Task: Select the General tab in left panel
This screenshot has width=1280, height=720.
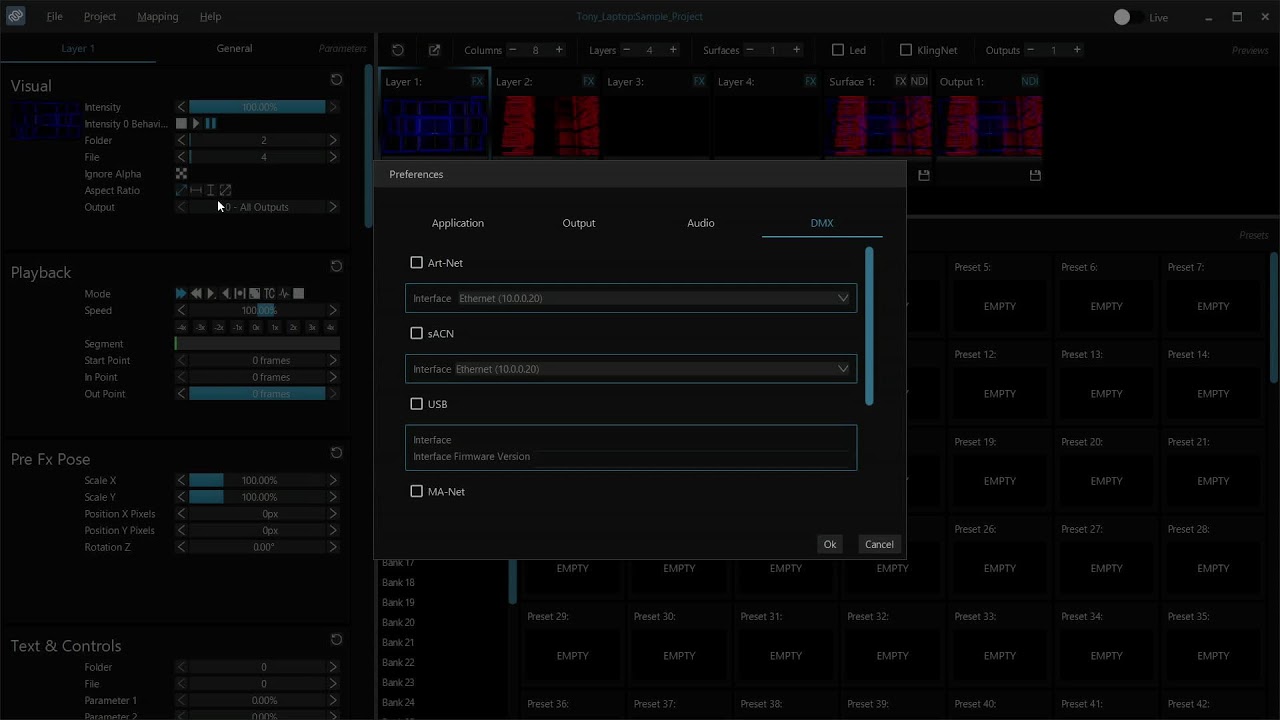Action: (x=234, y=48)
